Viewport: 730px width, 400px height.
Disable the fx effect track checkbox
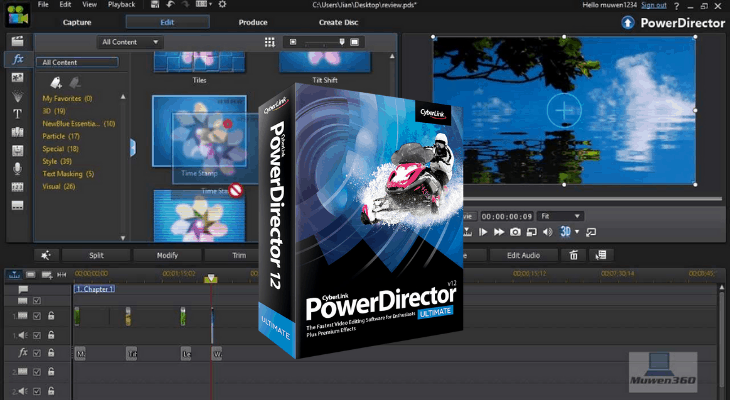click(37, 353)
